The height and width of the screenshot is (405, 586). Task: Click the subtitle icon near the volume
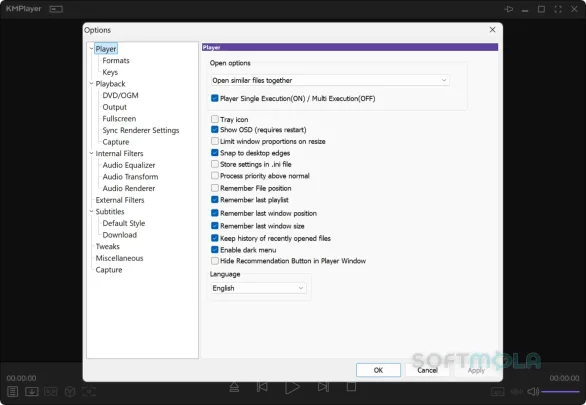tap(497, 392)
